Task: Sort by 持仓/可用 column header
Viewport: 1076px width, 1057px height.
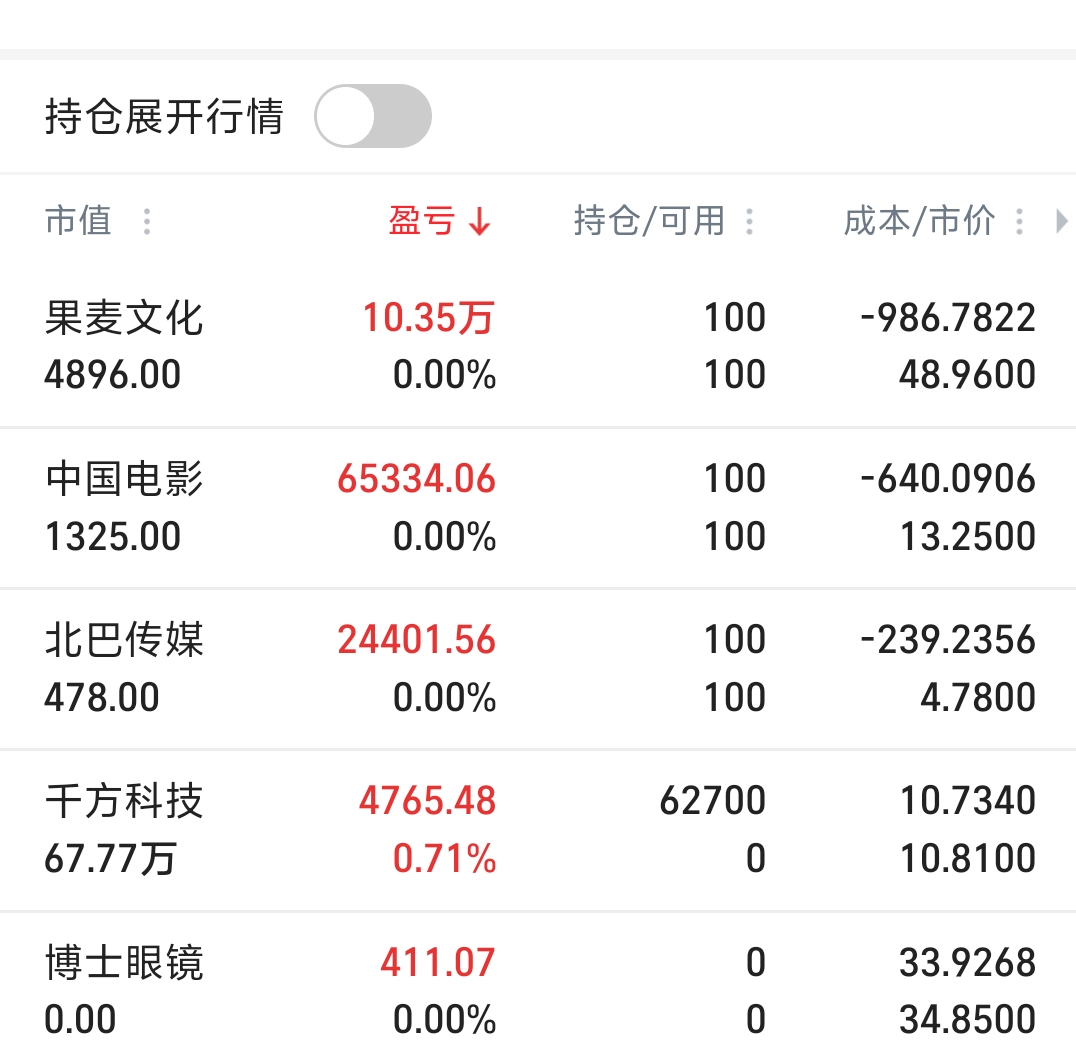Action: point(649,221)
